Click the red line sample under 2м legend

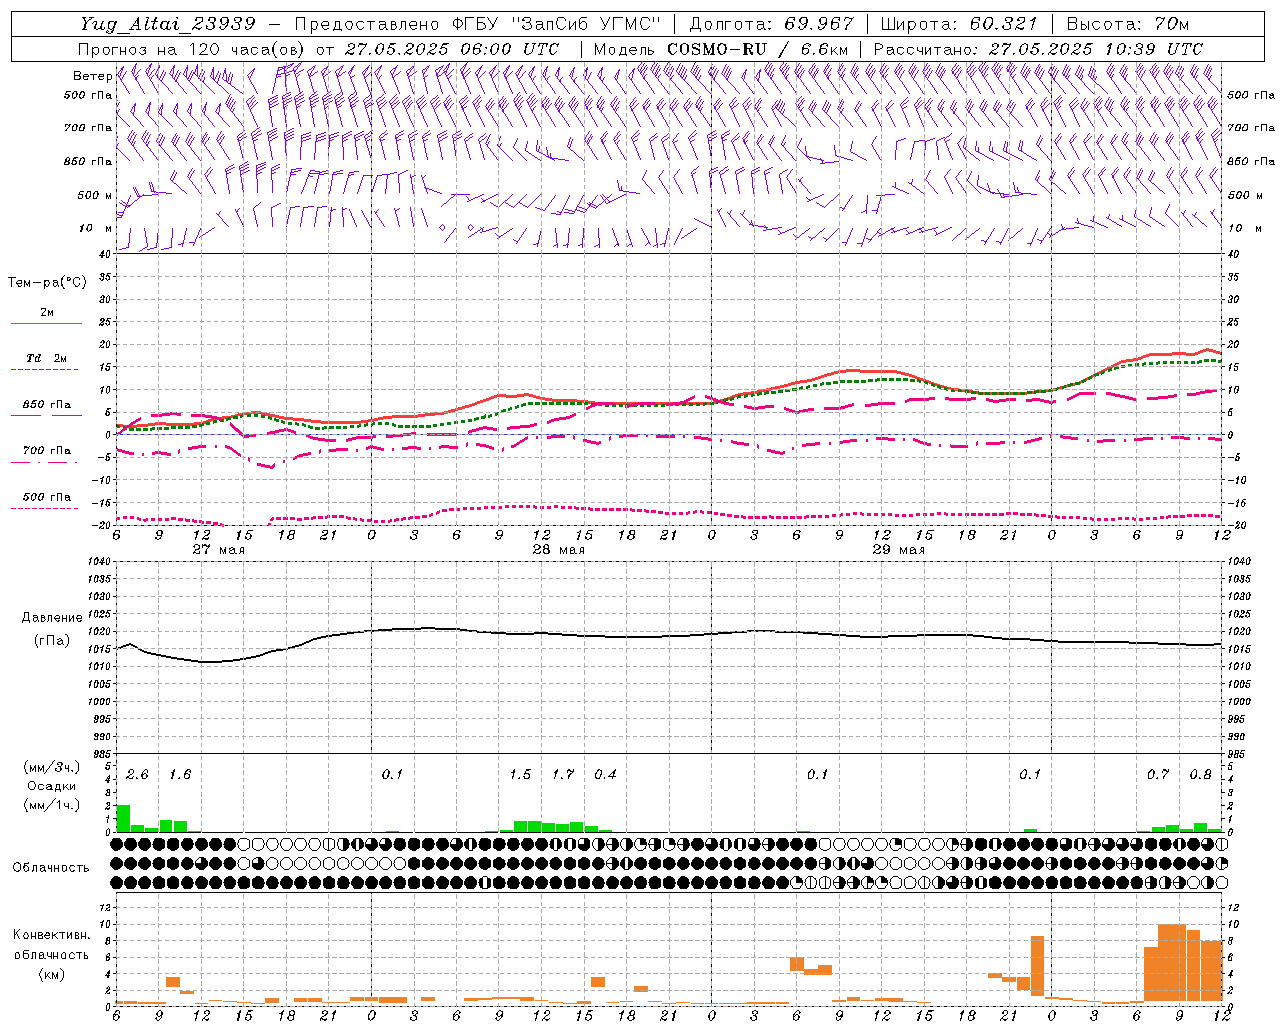click(x=46, y=324)
